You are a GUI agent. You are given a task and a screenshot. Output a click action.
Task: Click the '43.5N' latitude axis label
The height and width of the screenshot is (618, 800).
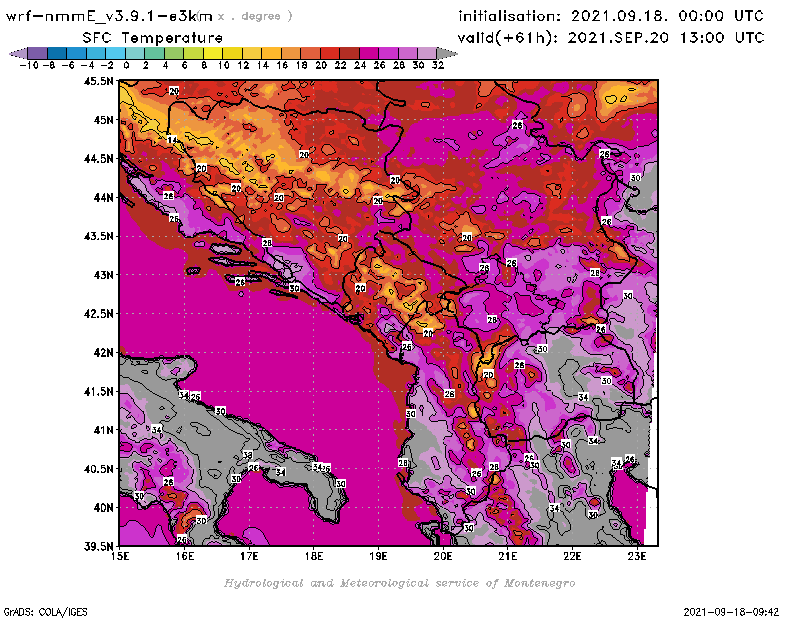[98, 236]
